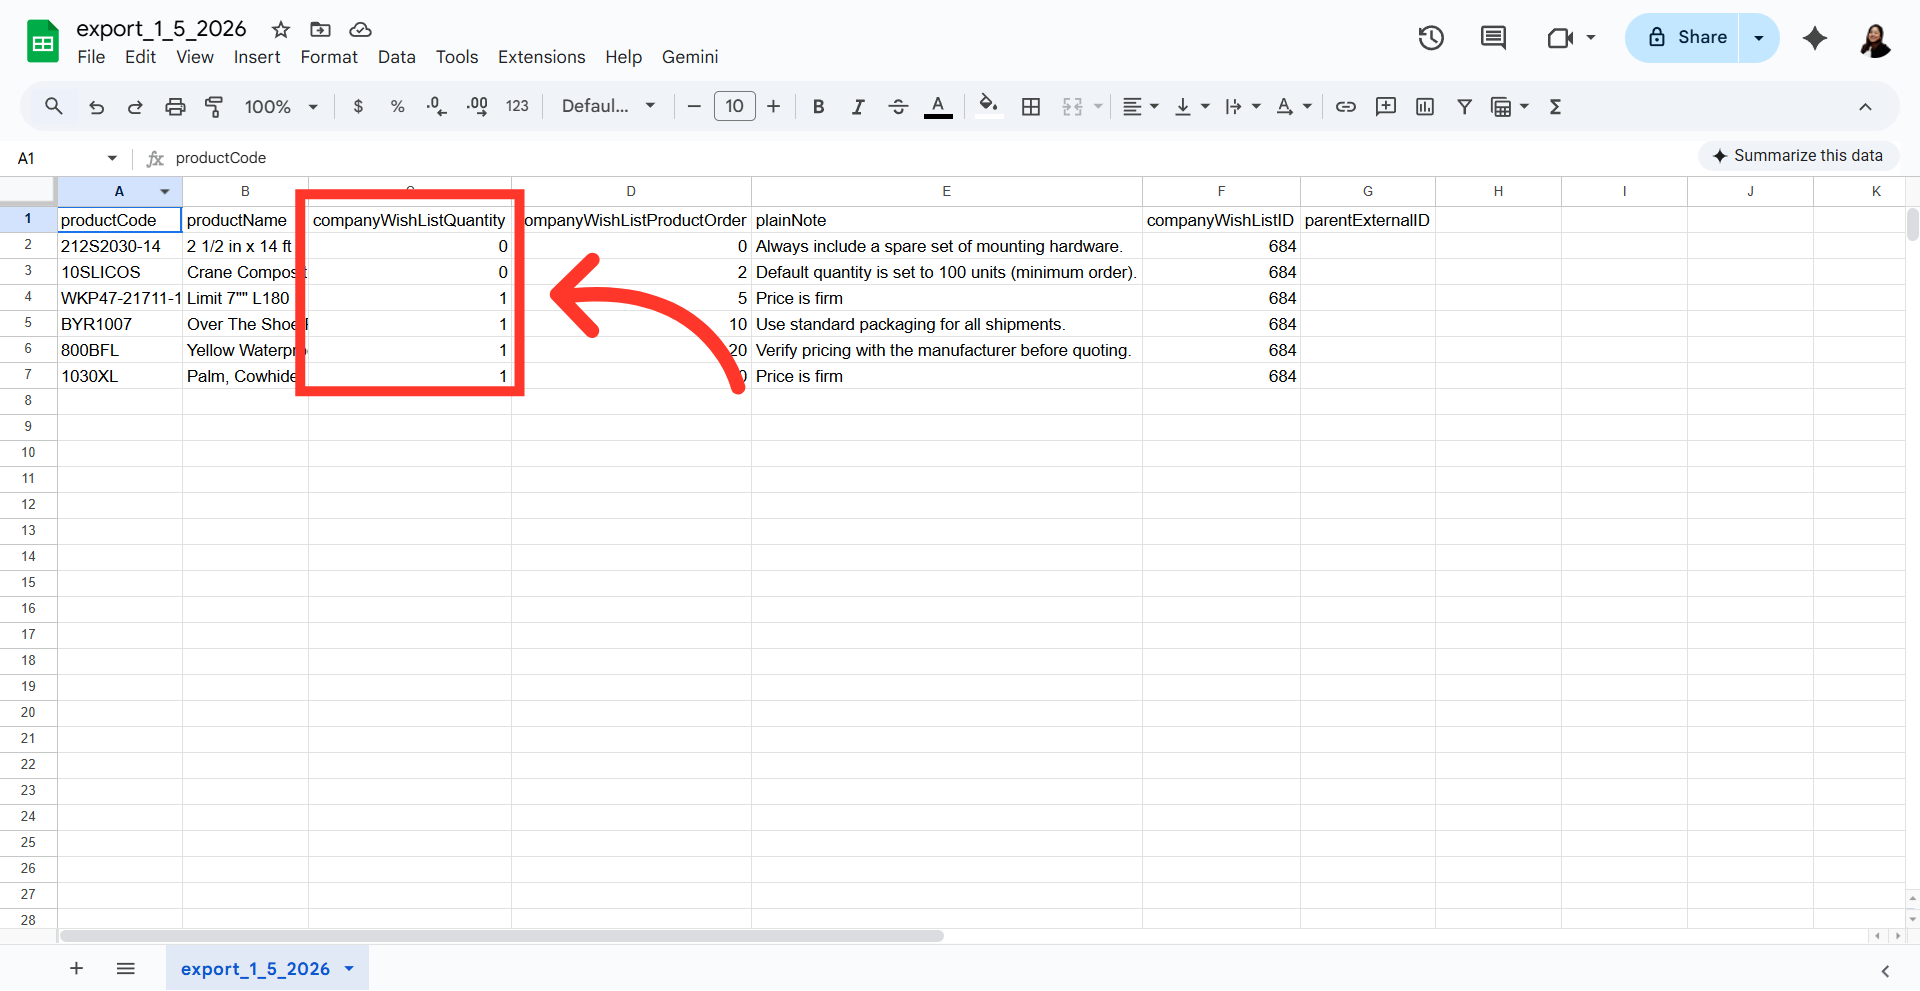Activate the paint format roller icon

coord(214,107)
